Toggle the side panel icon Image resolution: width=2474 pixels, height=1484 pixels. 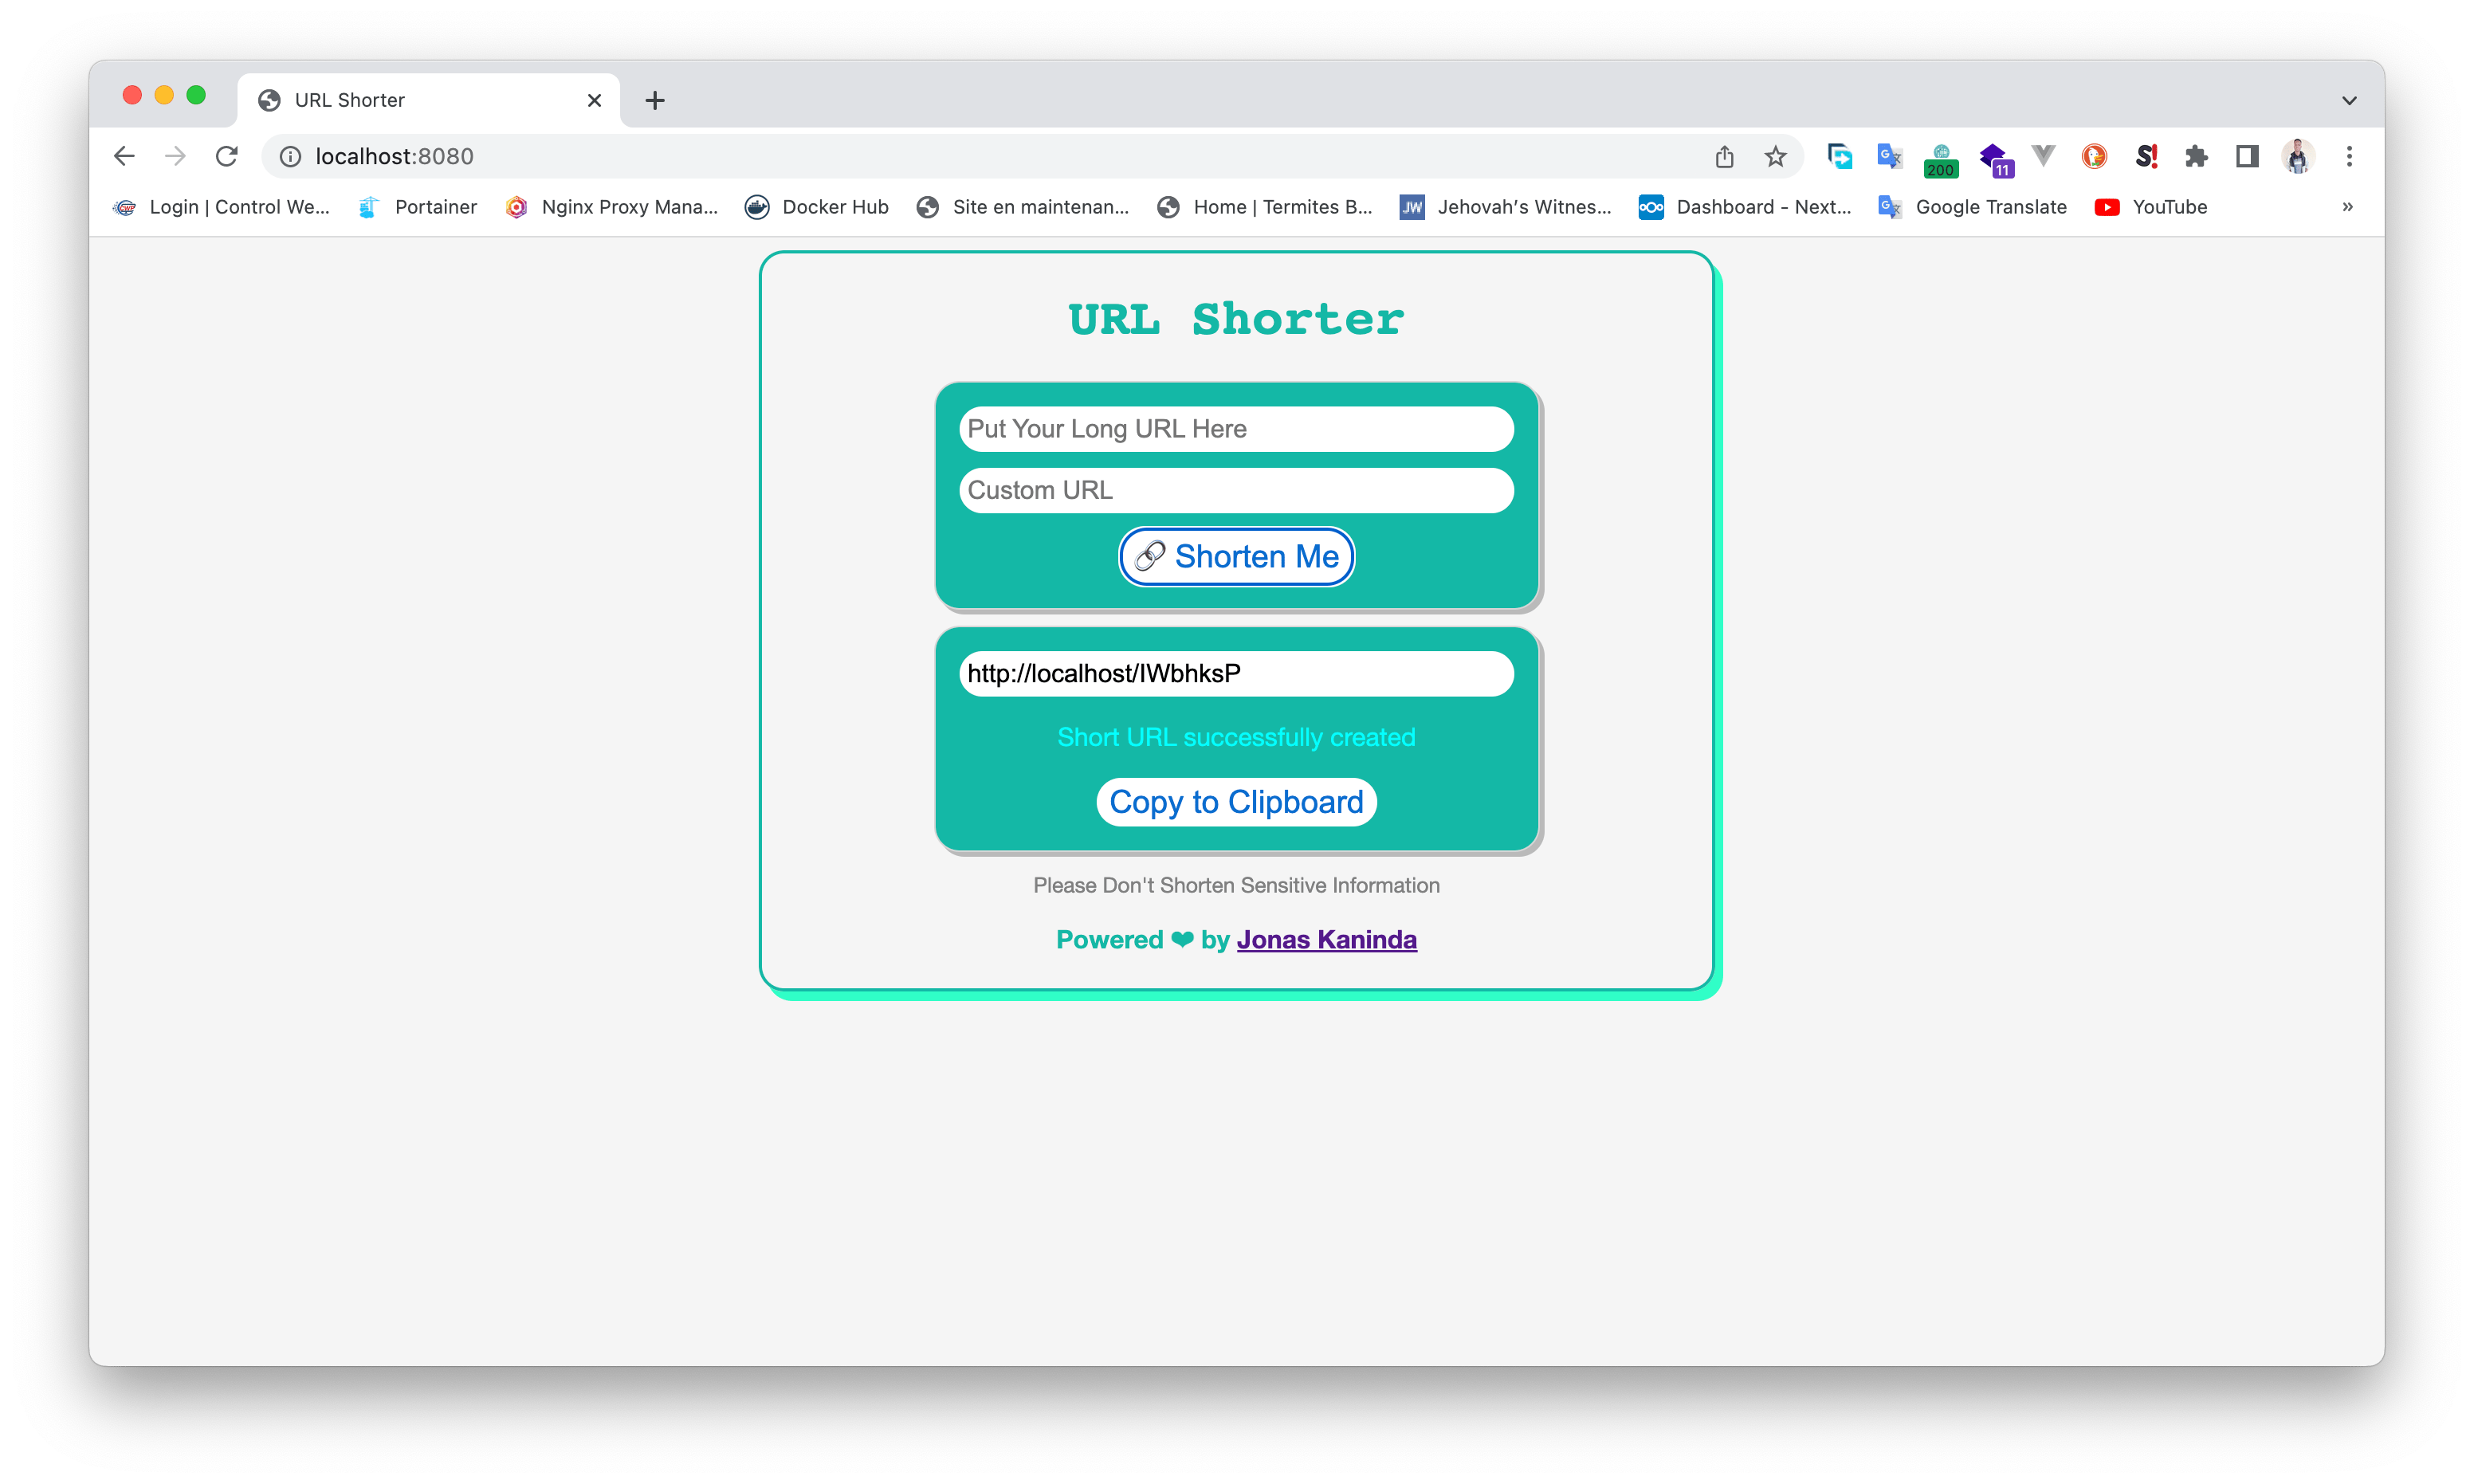tap(2247, 156)
